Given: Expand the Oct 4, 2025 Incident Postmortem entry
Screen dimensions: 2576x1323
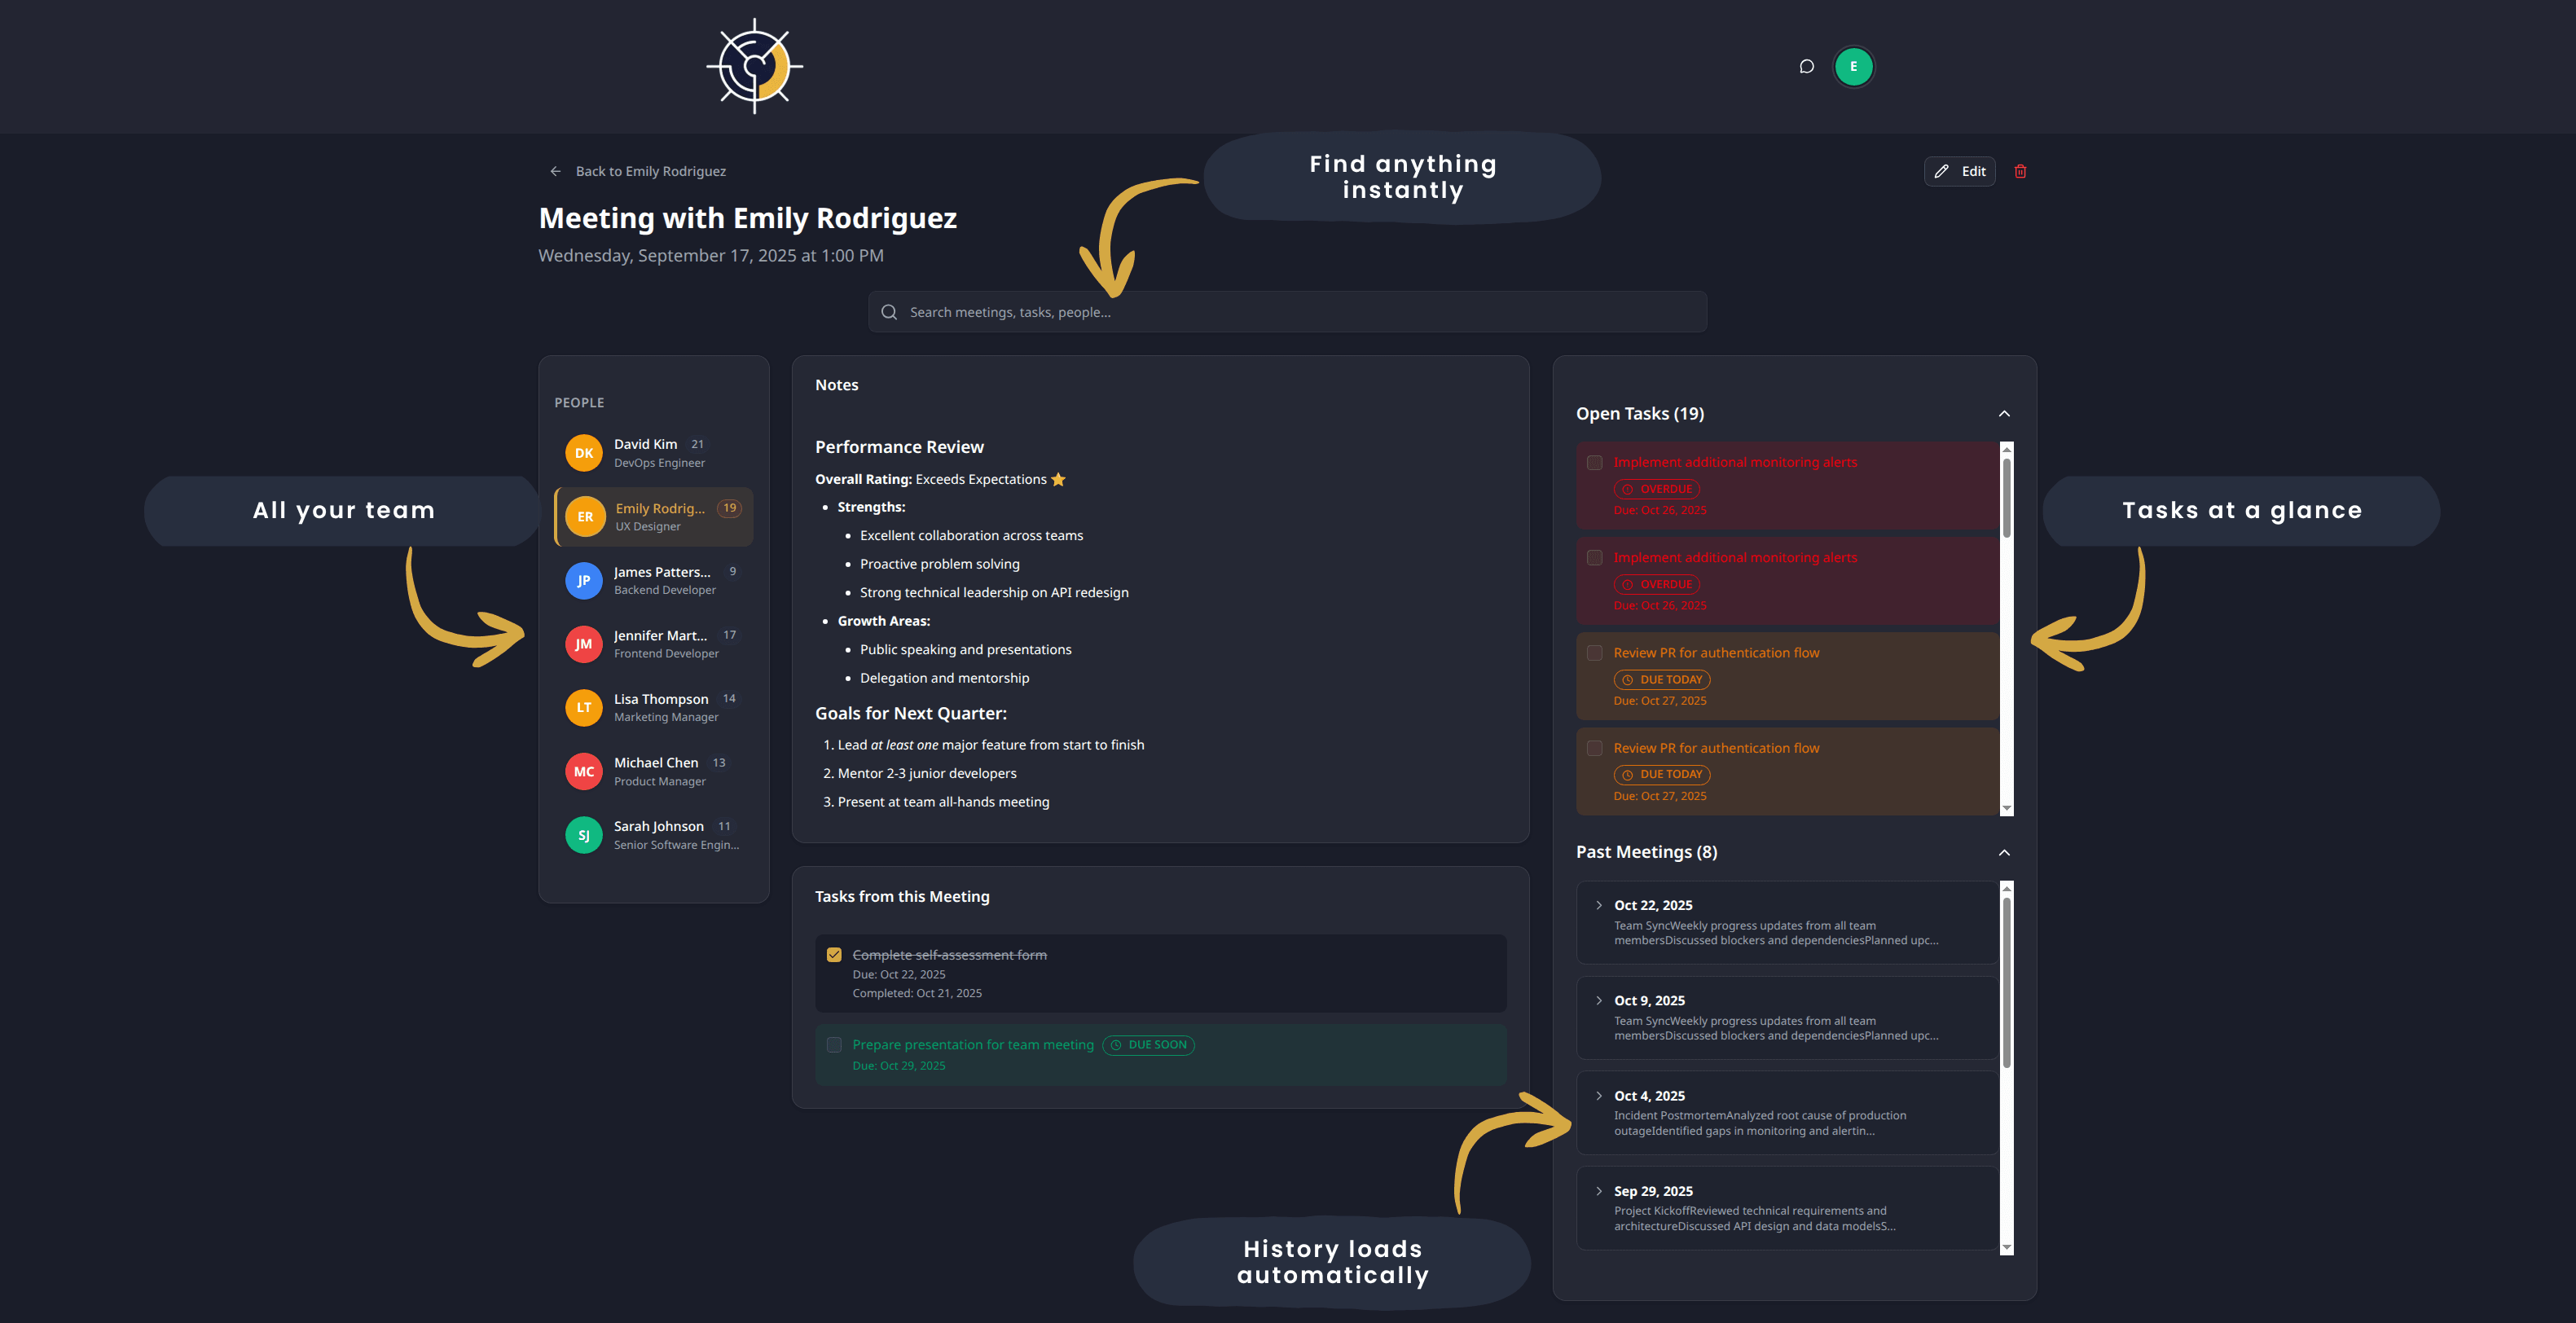Looking at the screenshot, I should 1598,1095.
